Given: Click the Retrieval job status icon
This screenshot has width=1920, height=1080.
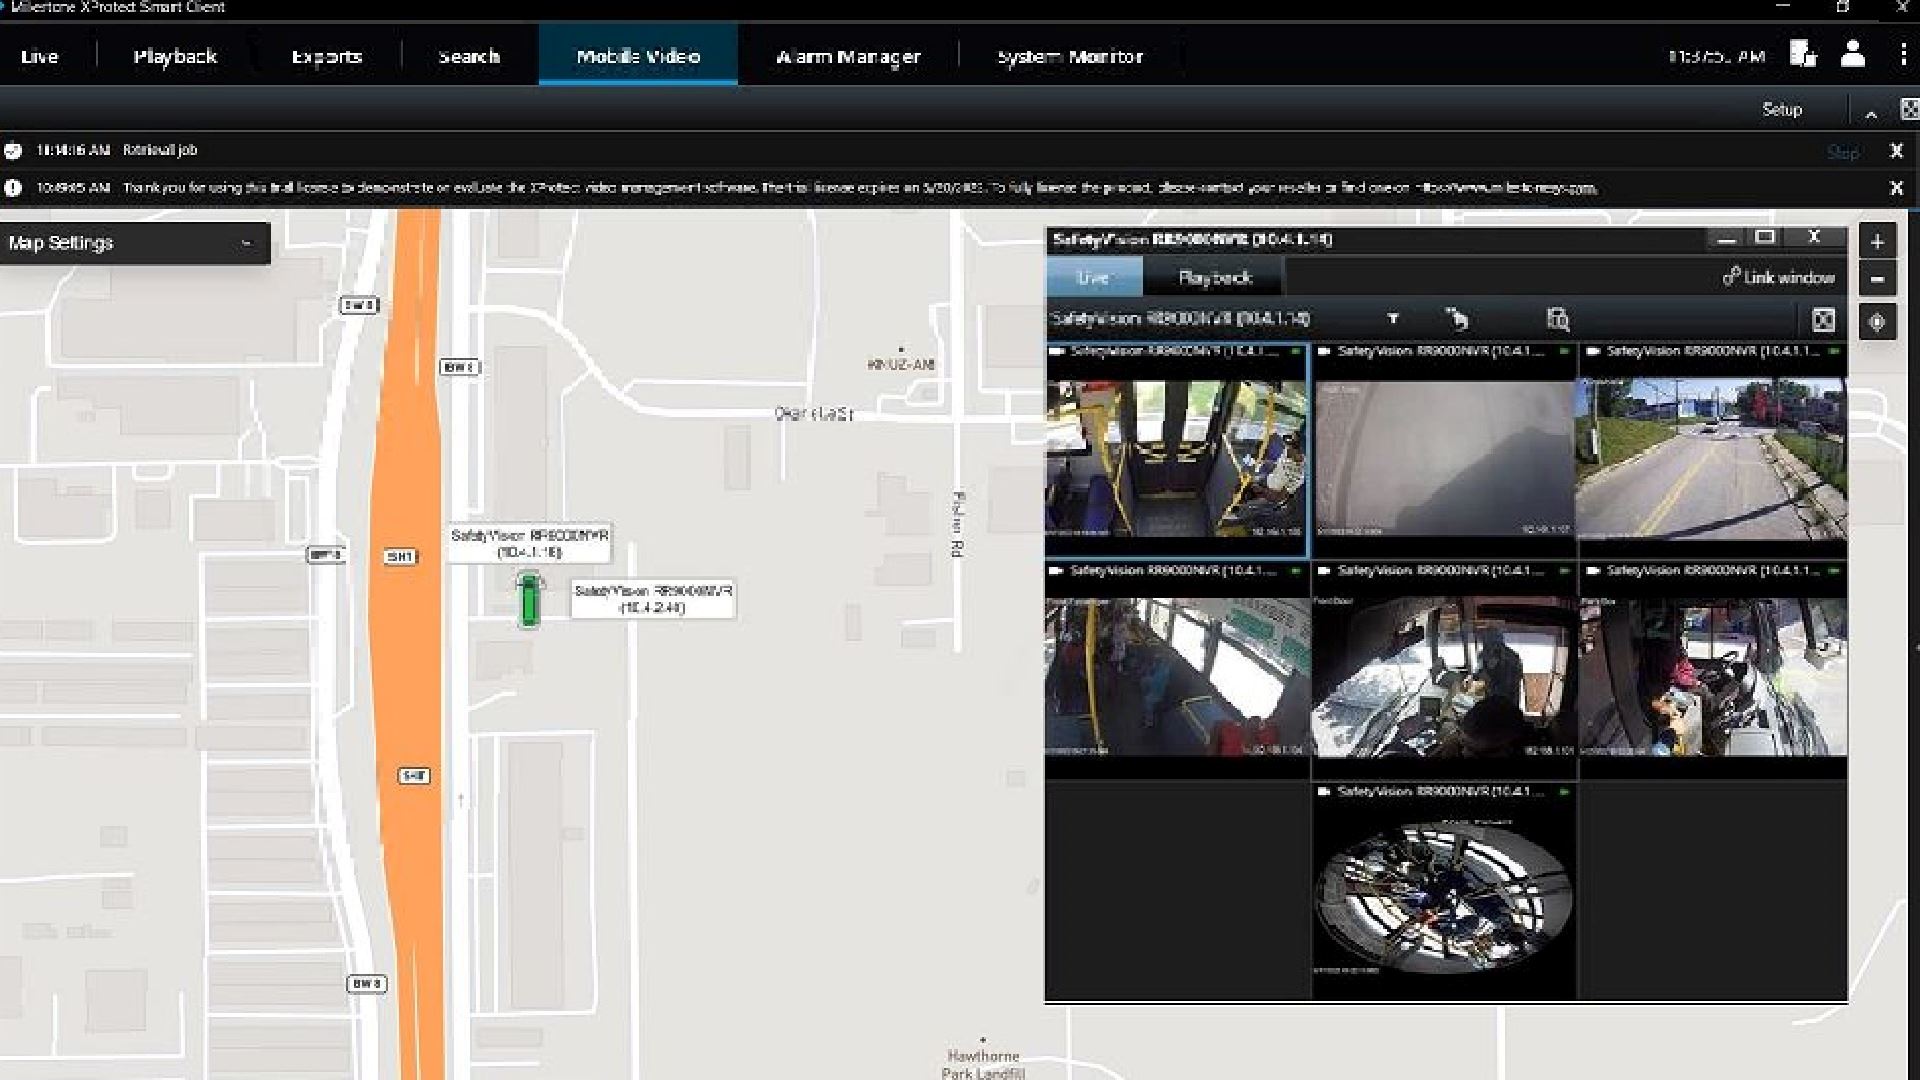Looking at the screenshot, I should coord(13,151).
